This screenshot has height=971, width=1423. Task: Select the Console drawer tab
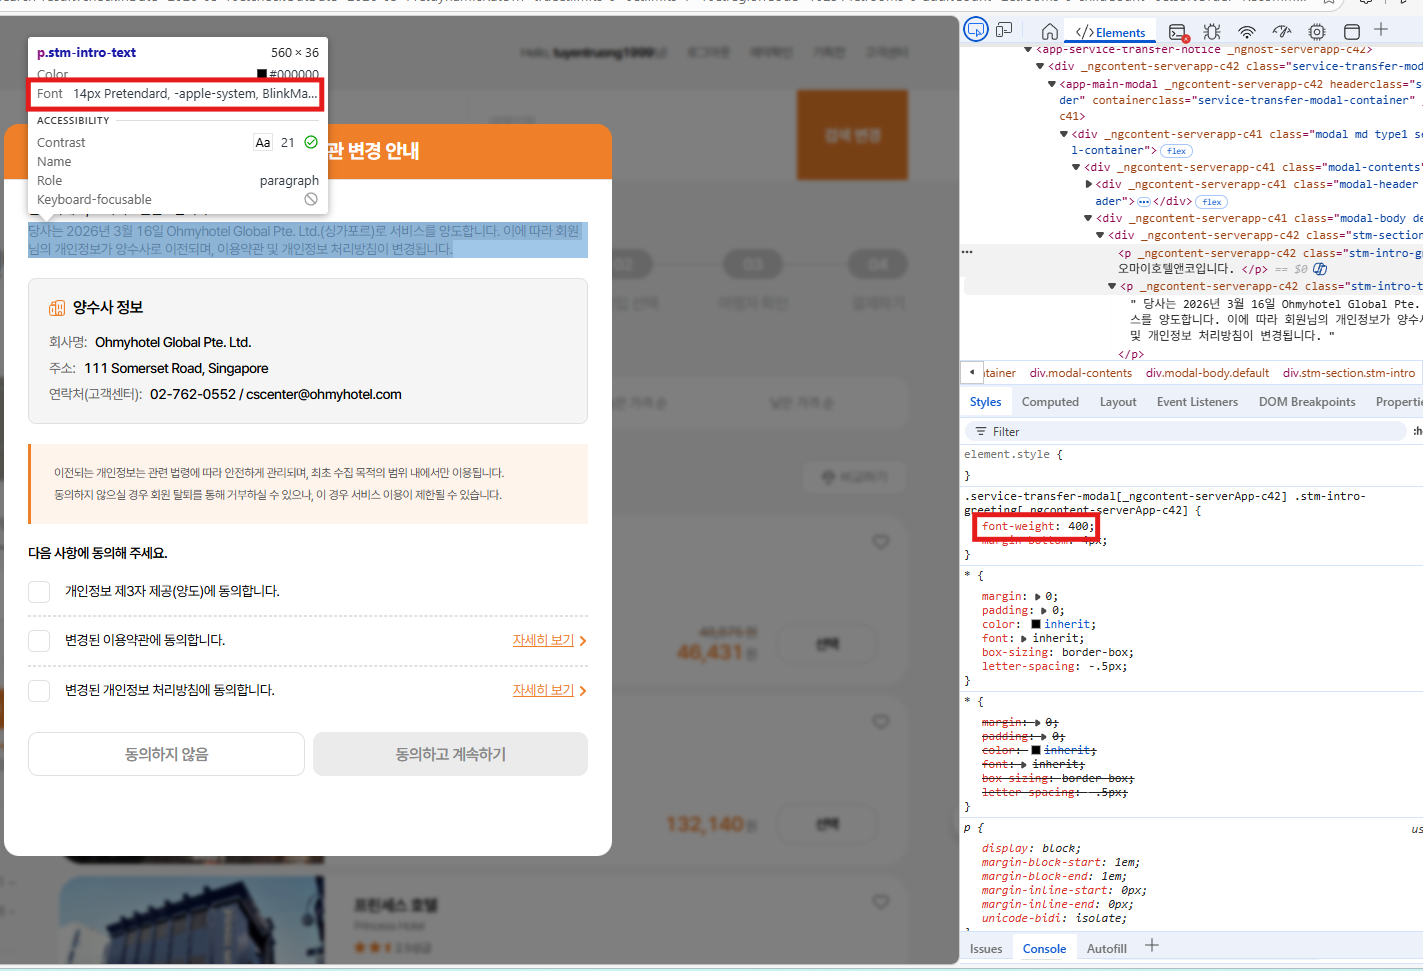tap(1044, 949)
